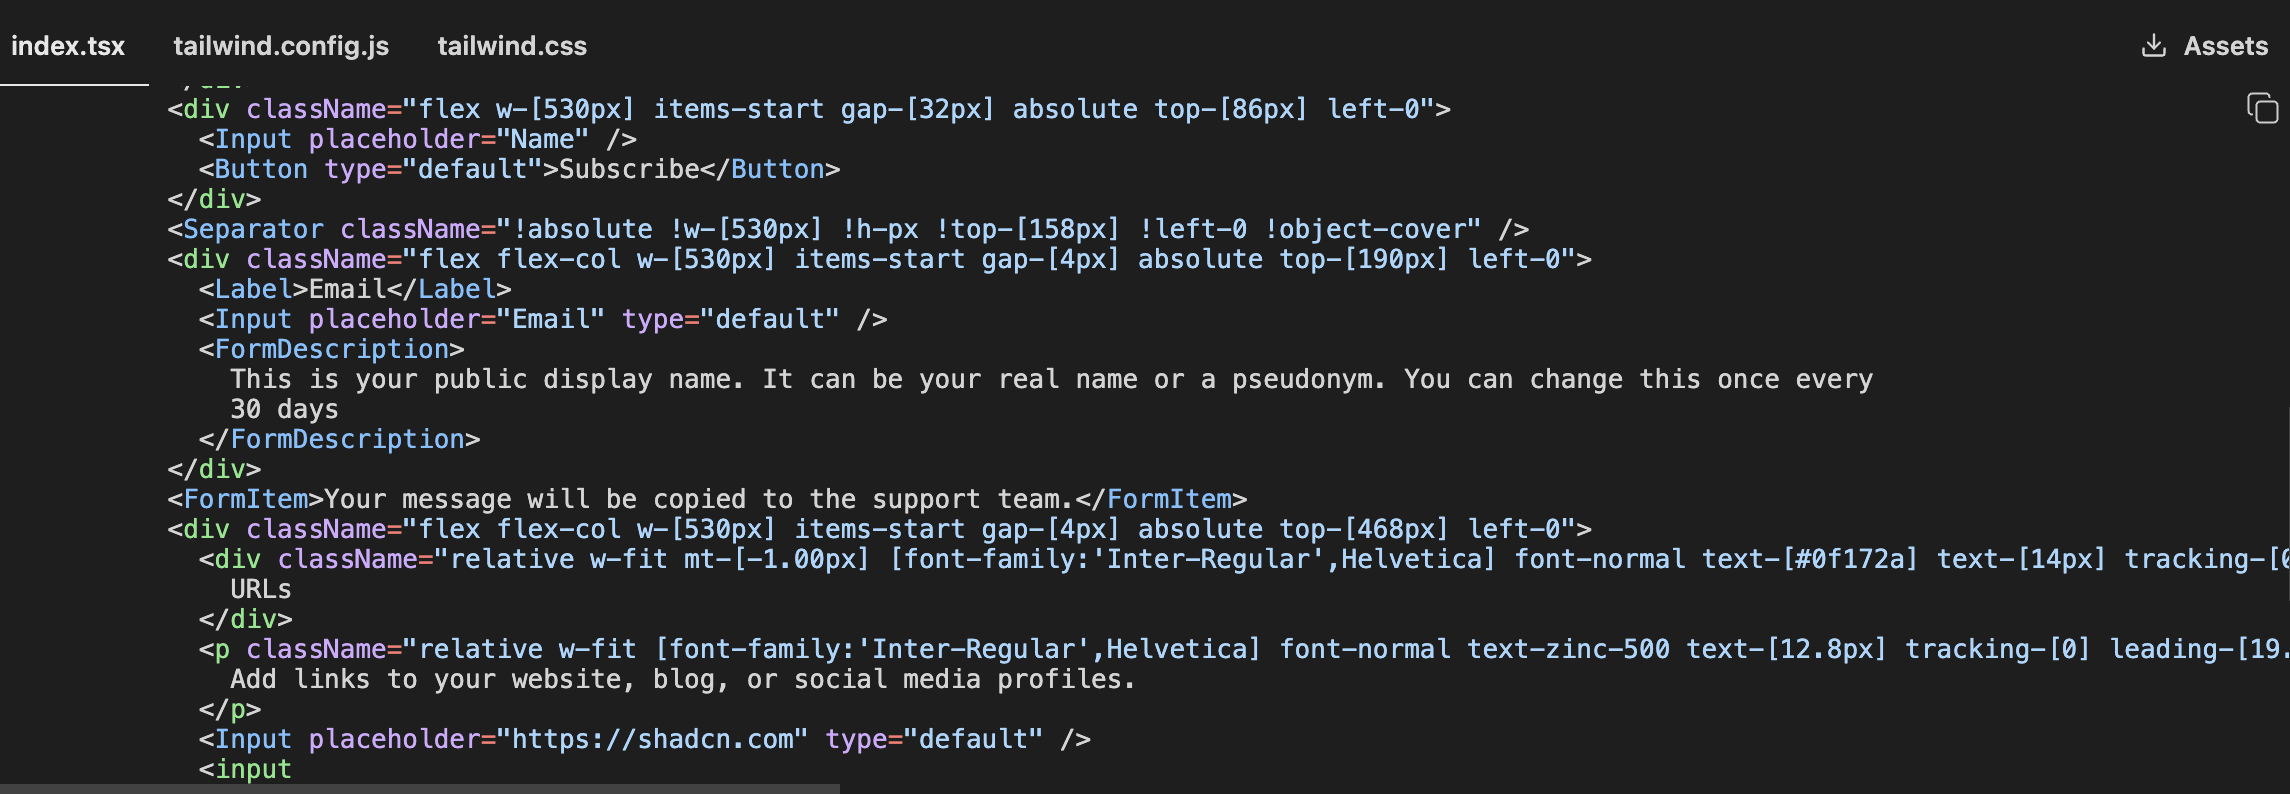Click the Subscribe Button code line
Image resolution: width=2290 pixels, height=794 pixels.
(519, 169)
